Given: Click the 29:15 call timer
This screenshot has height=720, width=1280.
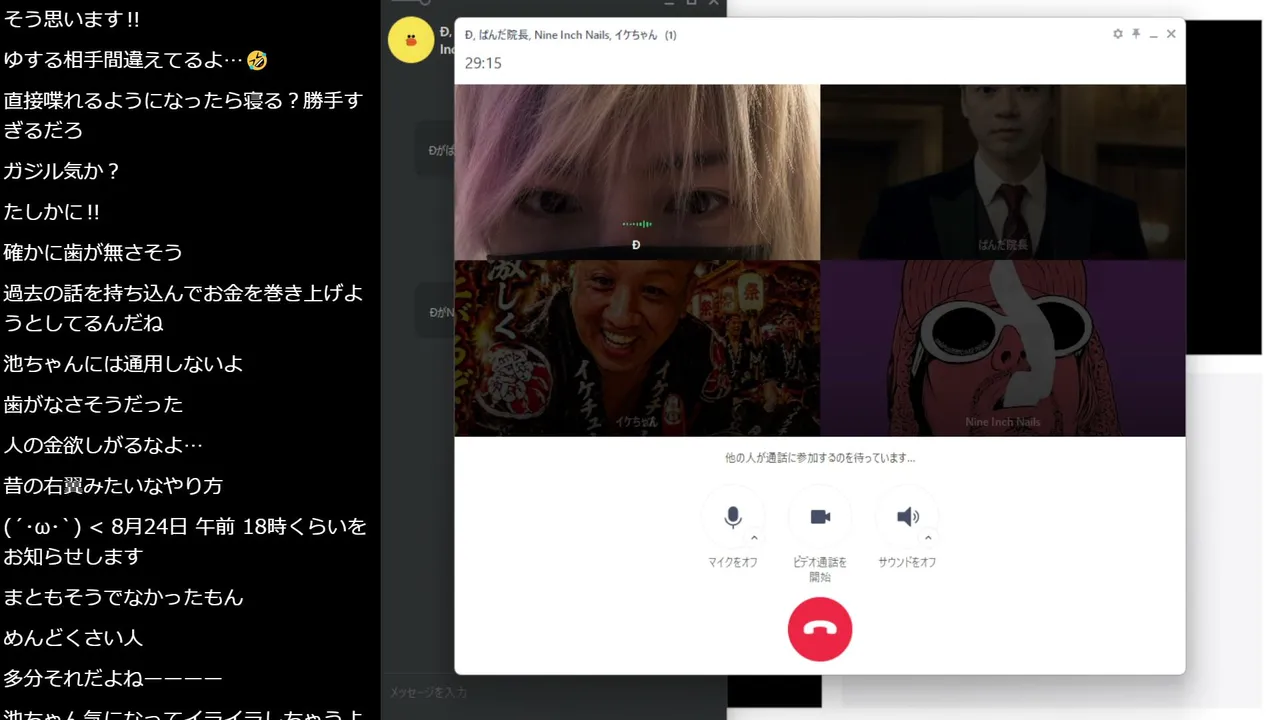Looking at the screenshot, I should pyautogui.click(x=483, y=63).
